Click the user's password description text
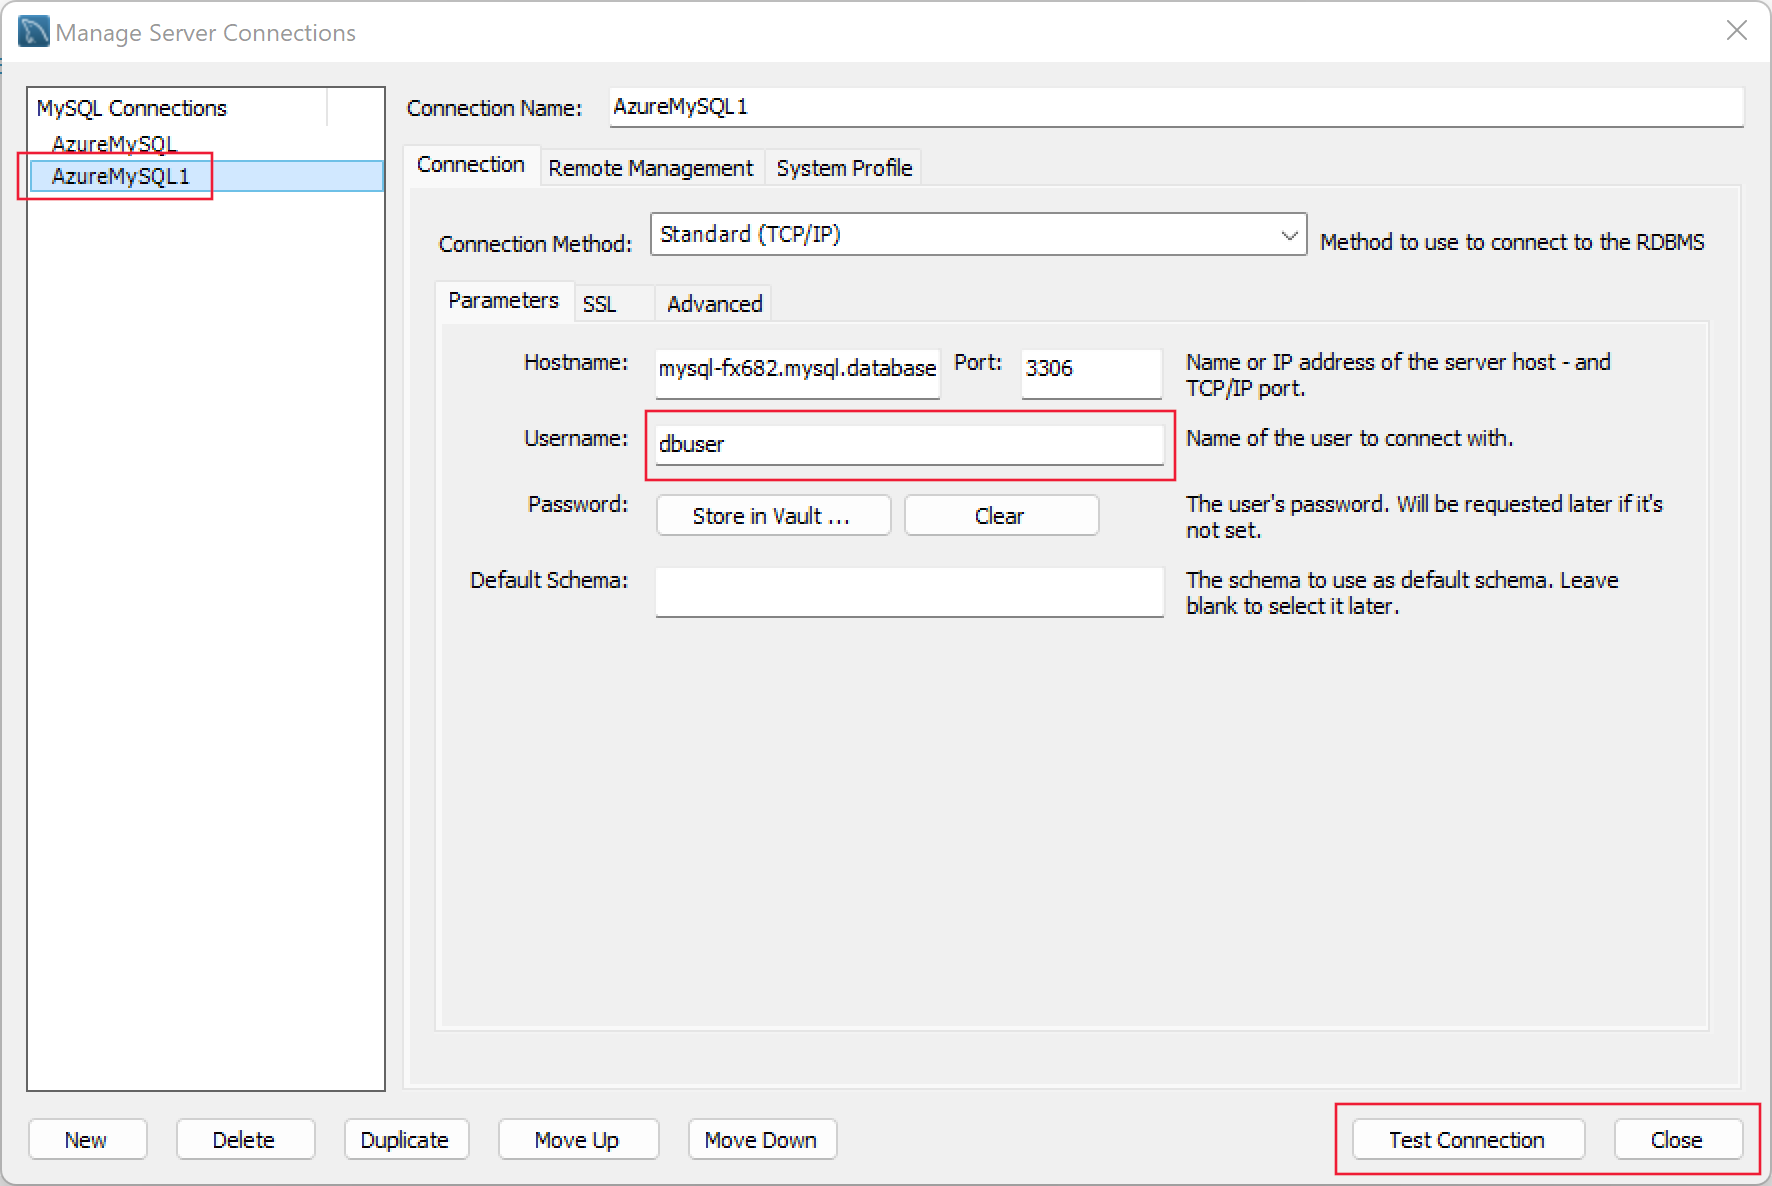The width and height of the screenshot is (1772, 1186). click(x=1424, y=517)
